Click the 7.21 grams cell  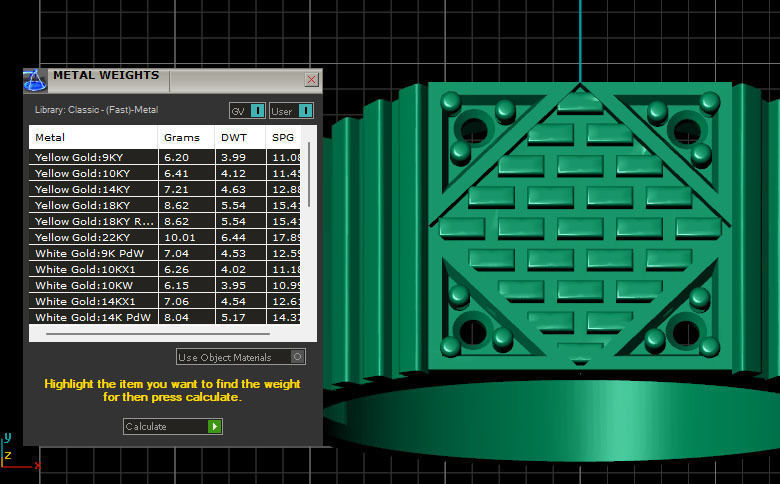point(187,189)
